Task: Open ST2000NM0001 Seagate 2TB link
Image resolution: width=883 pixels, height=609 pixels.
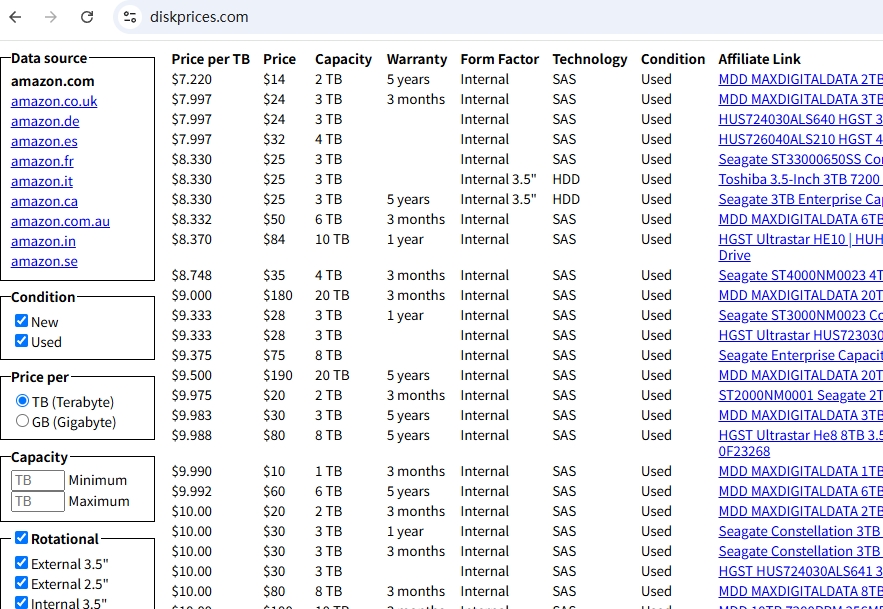Action: click(800, 395)
